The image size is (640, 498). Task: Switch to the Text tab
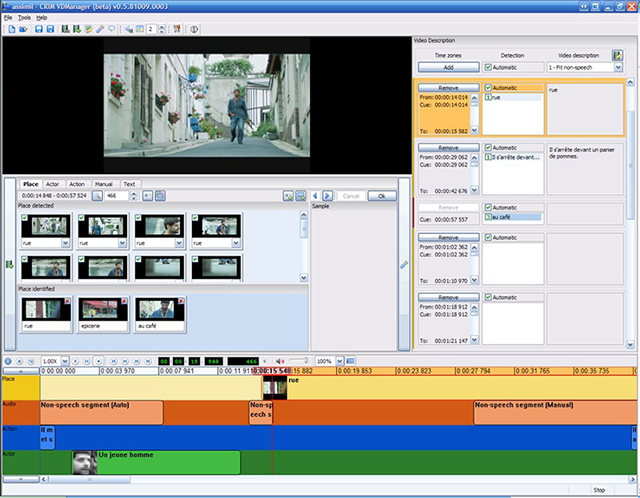(129, 184)
